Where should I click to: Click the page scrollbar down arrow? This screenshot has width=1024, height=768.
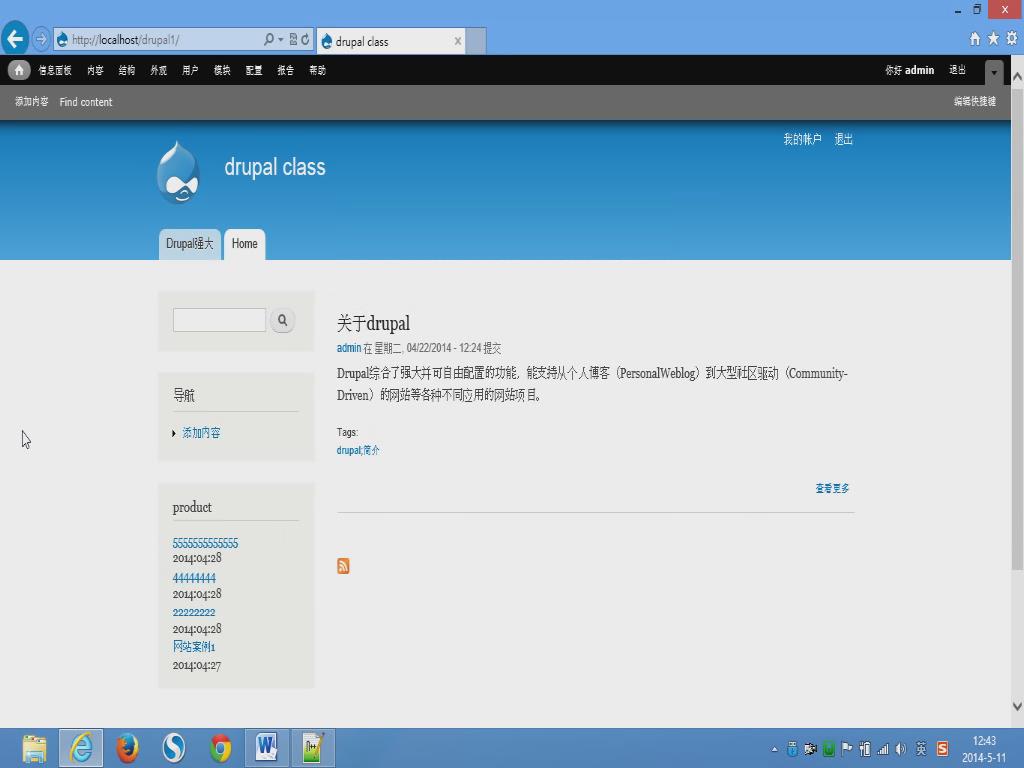(1017, 706)
